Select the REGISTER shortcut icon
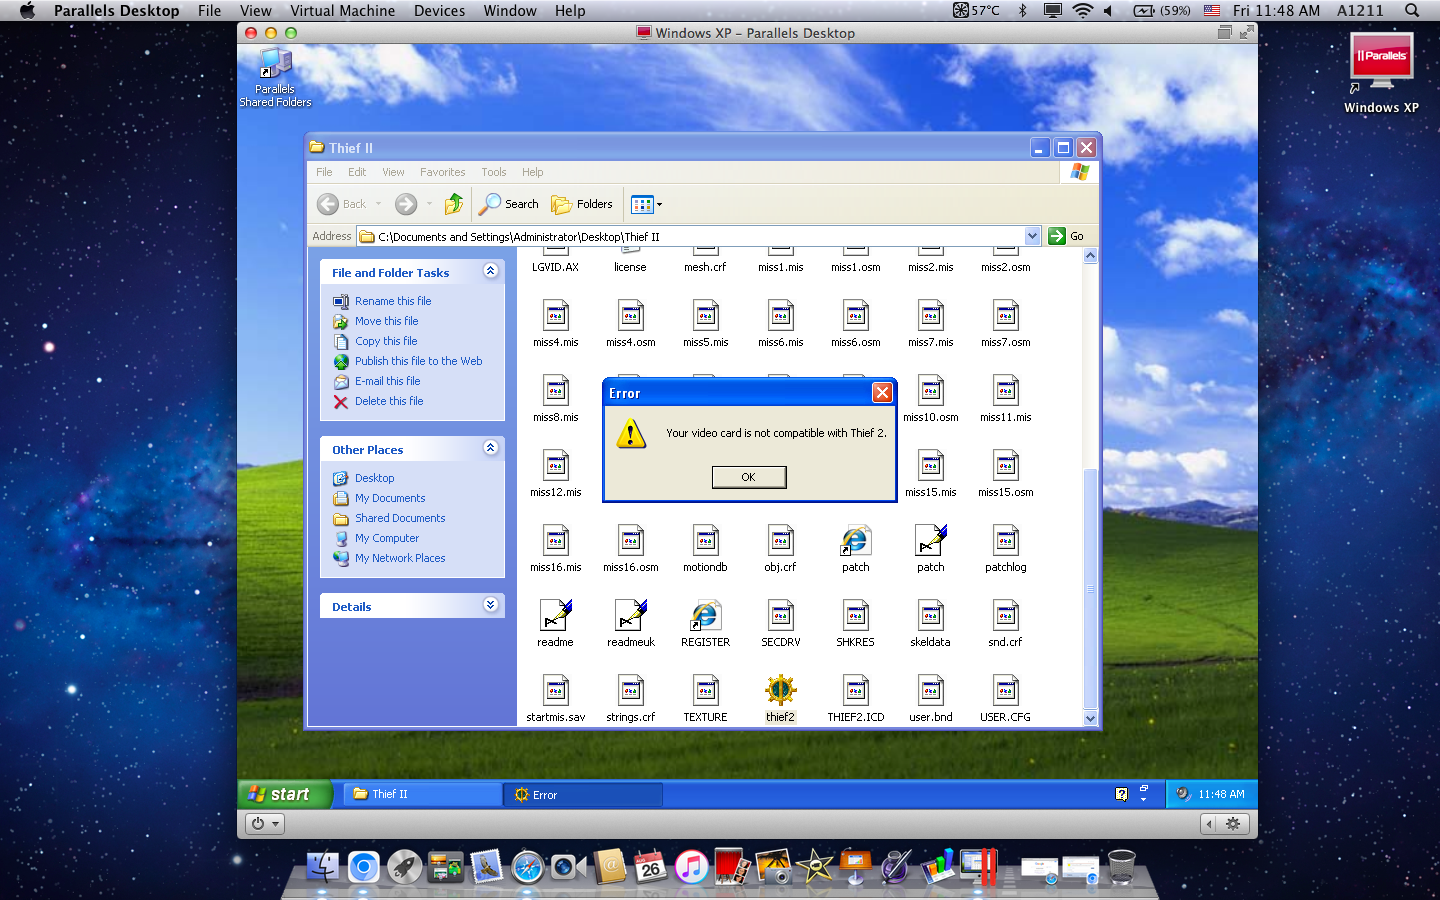Image resolution: width=1440 pixels, height=900 pixels. [706, 615]
